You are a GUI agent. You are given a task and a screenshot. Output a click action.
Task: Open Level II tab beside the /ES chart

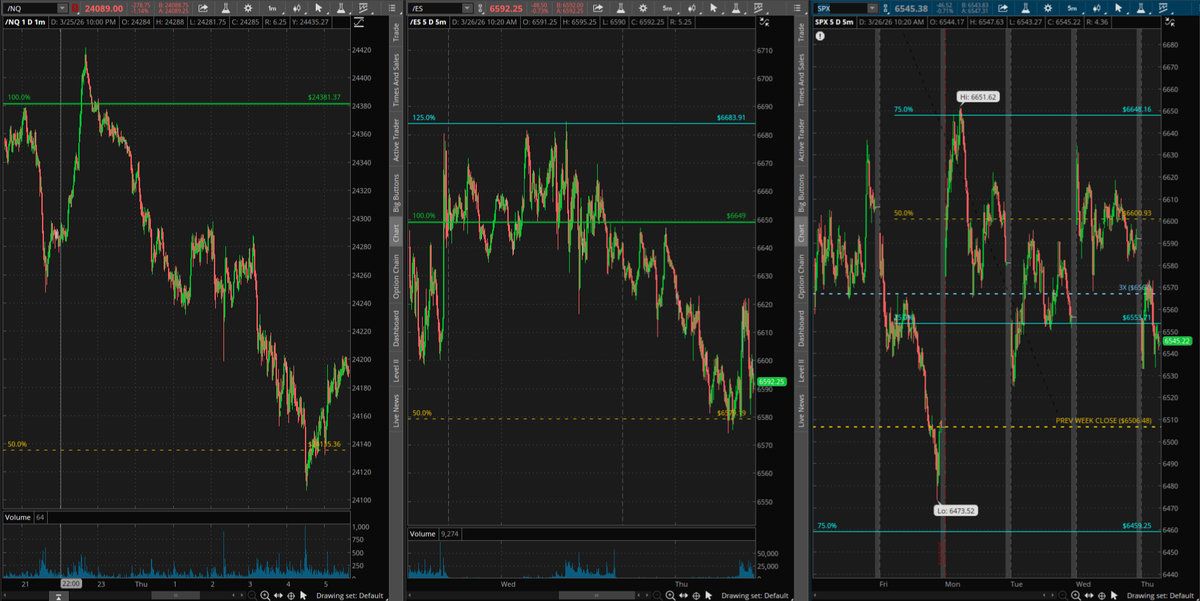(x=801, y=369)
